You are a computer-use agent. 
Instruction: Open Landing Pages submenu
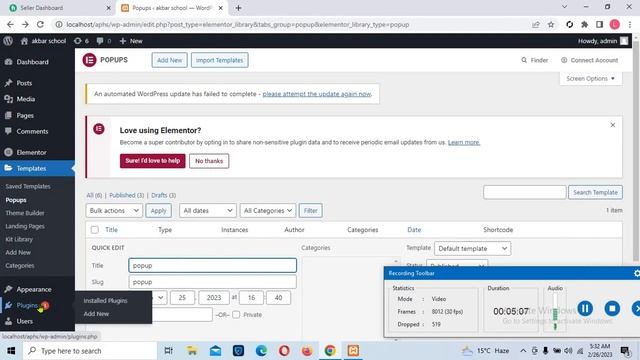pyautogui.click(x=25, y=226)
